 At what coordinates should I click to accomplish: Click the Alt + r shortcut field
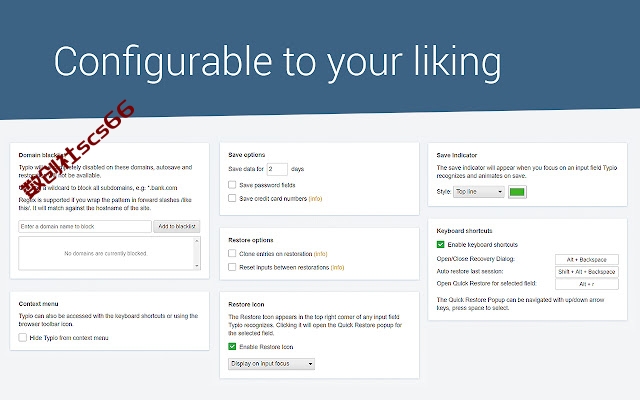pos(587,284)
